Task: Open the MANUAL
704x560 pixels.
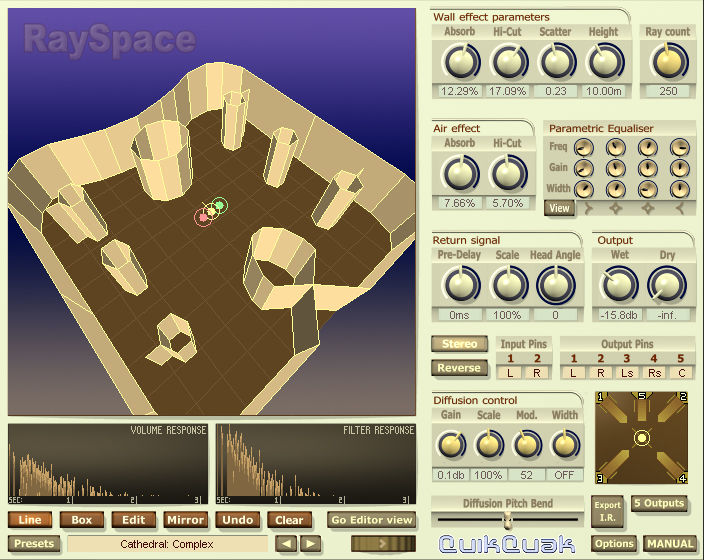Action: (x=670, y=543)
